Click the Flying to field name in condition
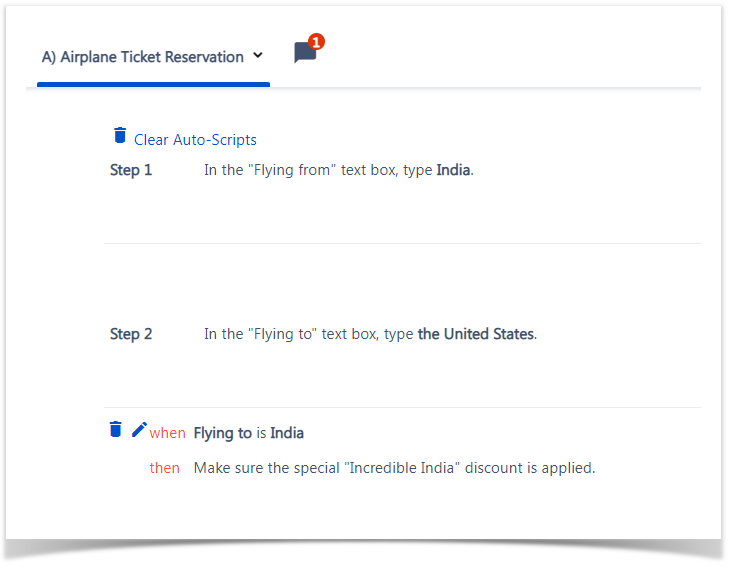735x568 pixels. [x=223, y=433]
